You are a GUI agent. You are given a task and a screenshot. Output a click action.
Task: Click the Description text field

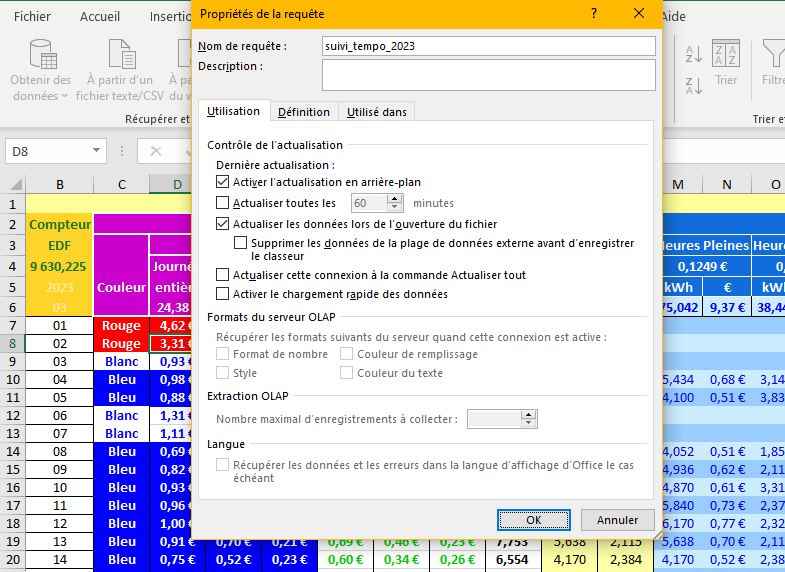[488, 75]
